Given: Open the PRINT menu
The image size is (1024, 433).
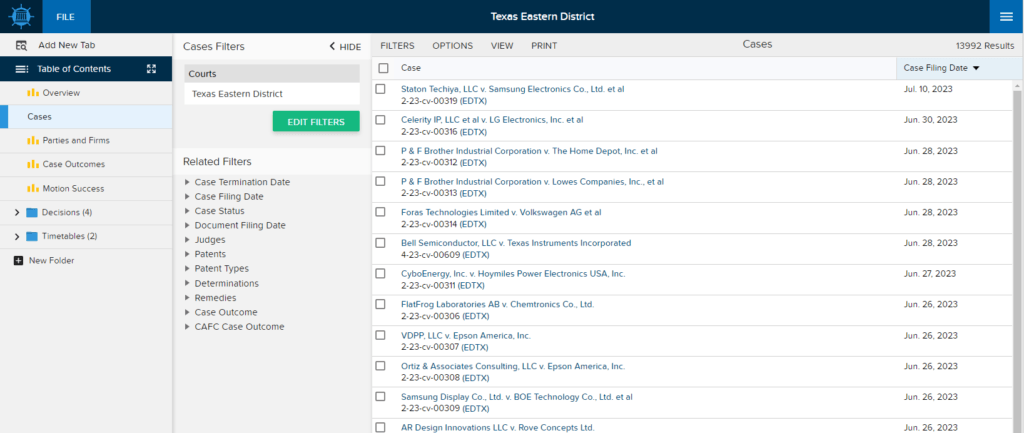Looking at the screenshot, I should tap(544, 46).
